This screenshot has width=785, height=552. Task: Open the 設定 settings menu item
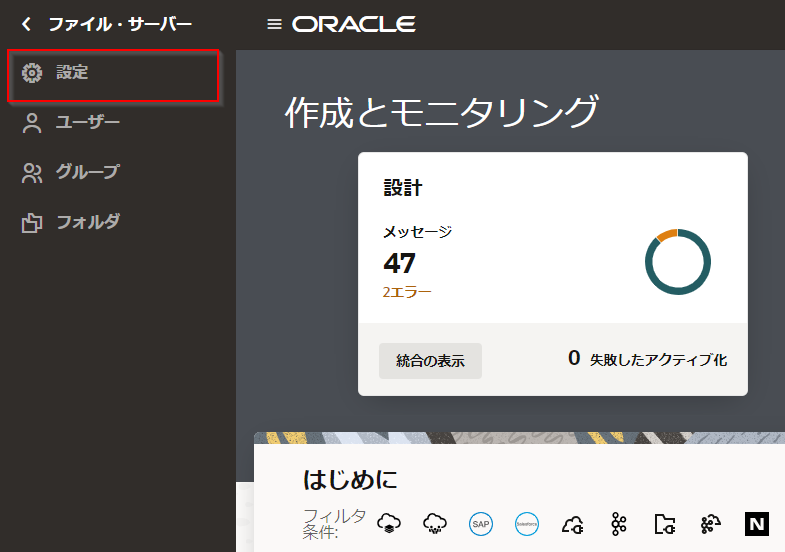[x=72, y=73]
